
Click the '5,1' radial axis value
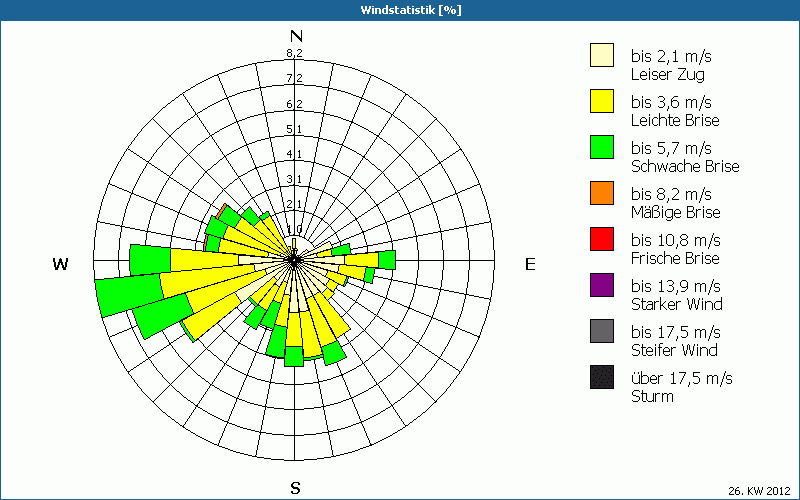pyautogui.click(x=294, y=129)
